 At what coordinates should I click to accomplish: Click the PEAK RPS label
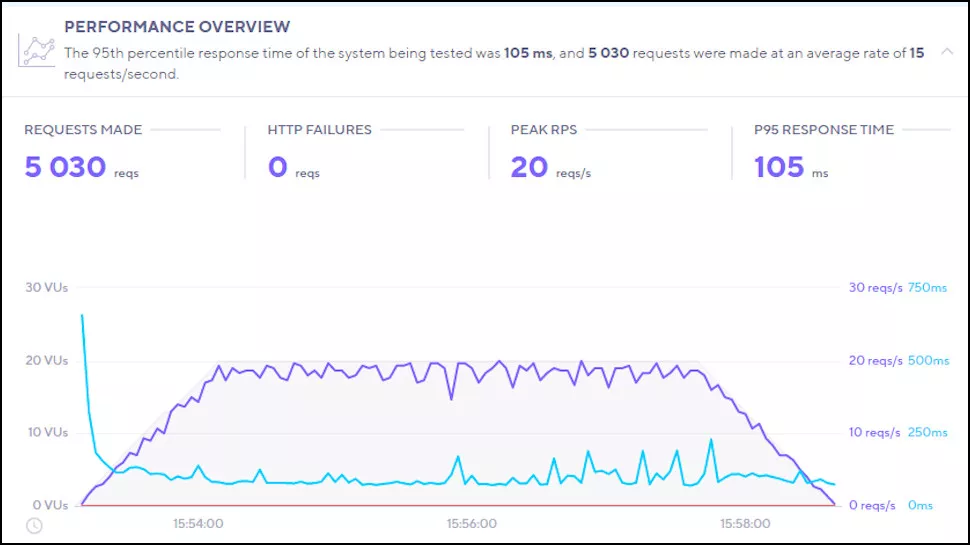coord(543,129)
